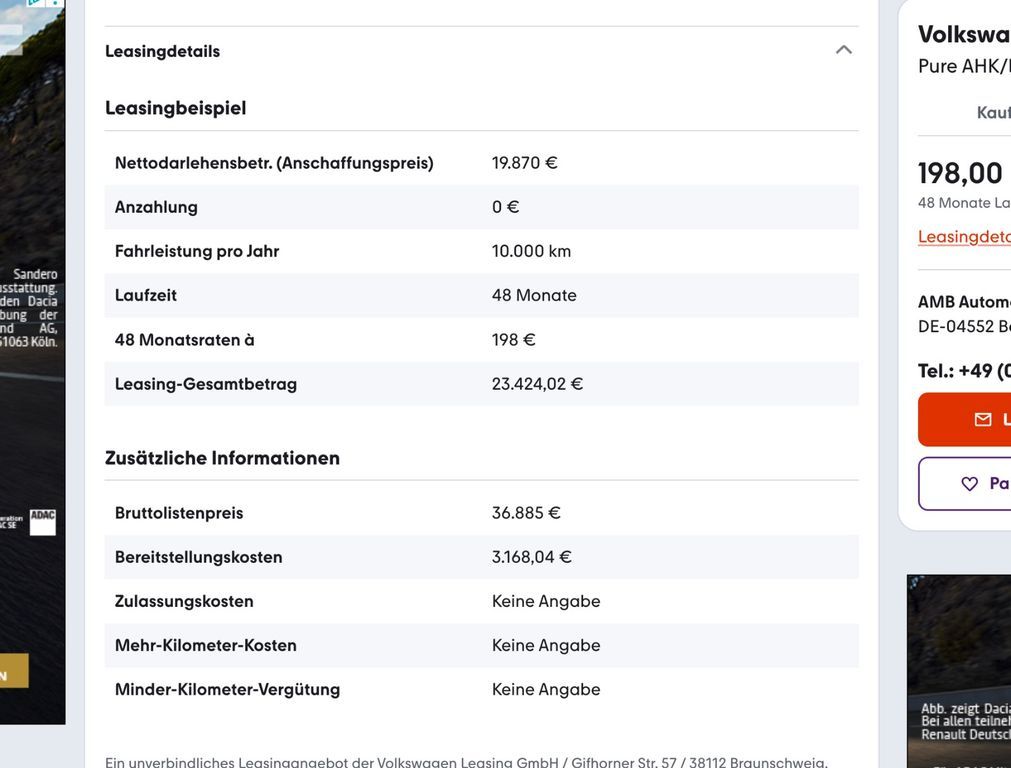Select the 10.000 km value
Viewport: 1011px width, 768px height.
click(x=531, y=251)
